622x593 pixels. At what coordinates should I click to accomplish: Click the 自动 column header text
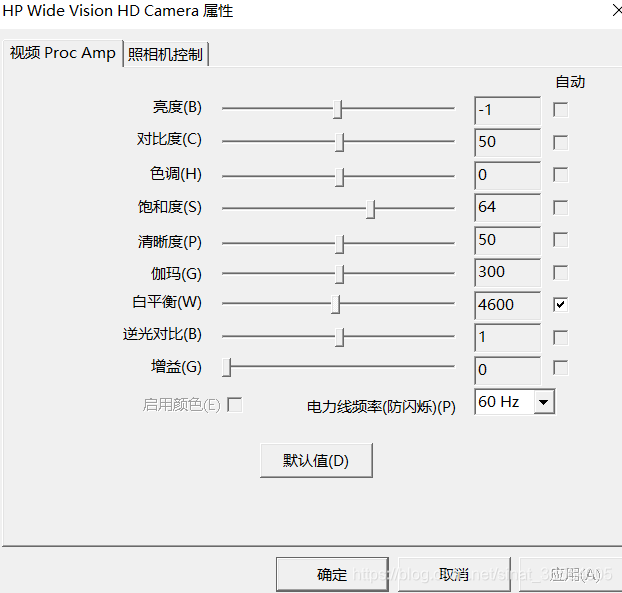570,82
